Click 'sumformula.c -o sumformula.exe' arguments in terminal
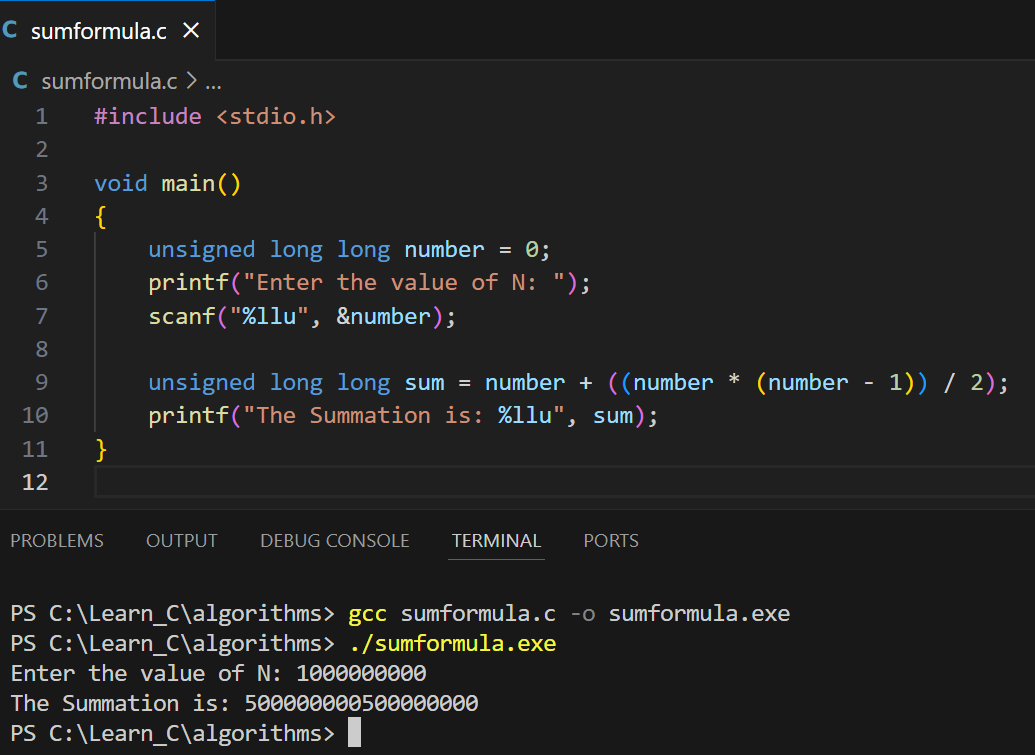1035x755 pixels. coord(595,614)
